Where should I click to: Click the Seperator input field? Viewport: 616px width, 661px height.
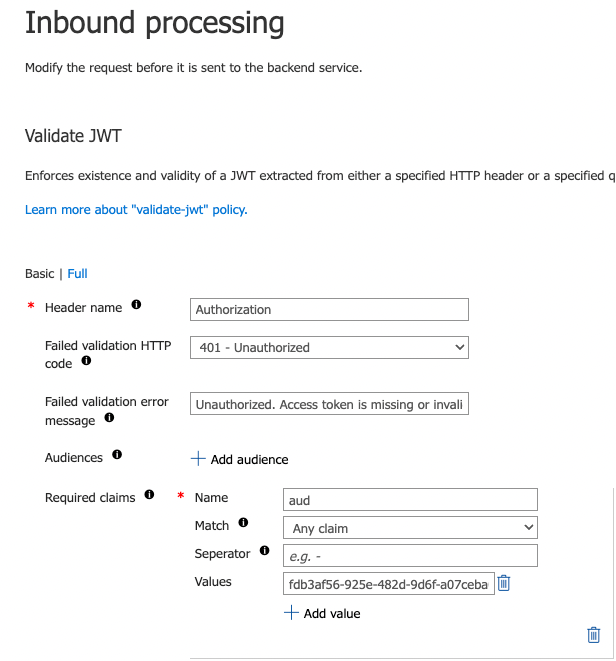coord(410,556)
